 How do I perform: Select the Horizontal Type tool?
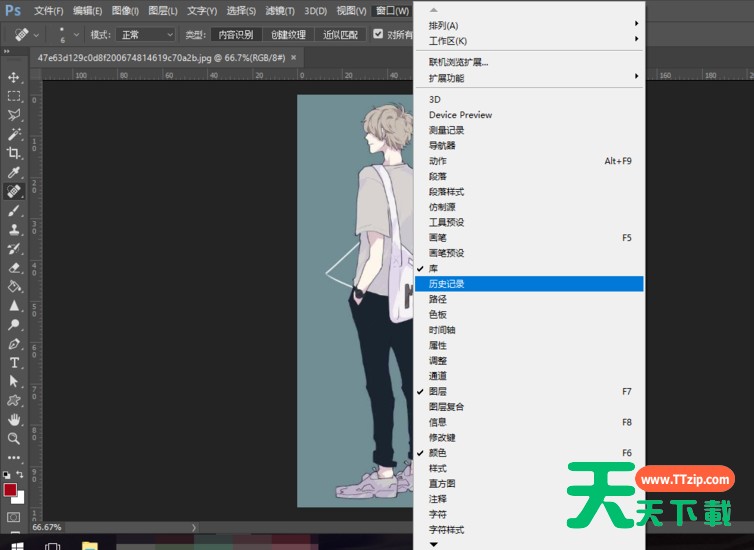pos(14,362)
